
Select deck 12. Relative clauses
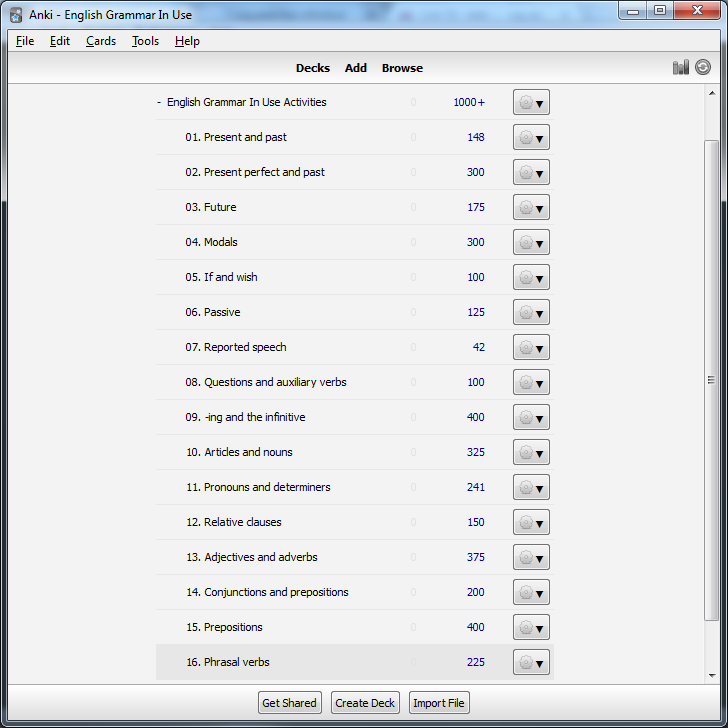(x=234, y=522)
